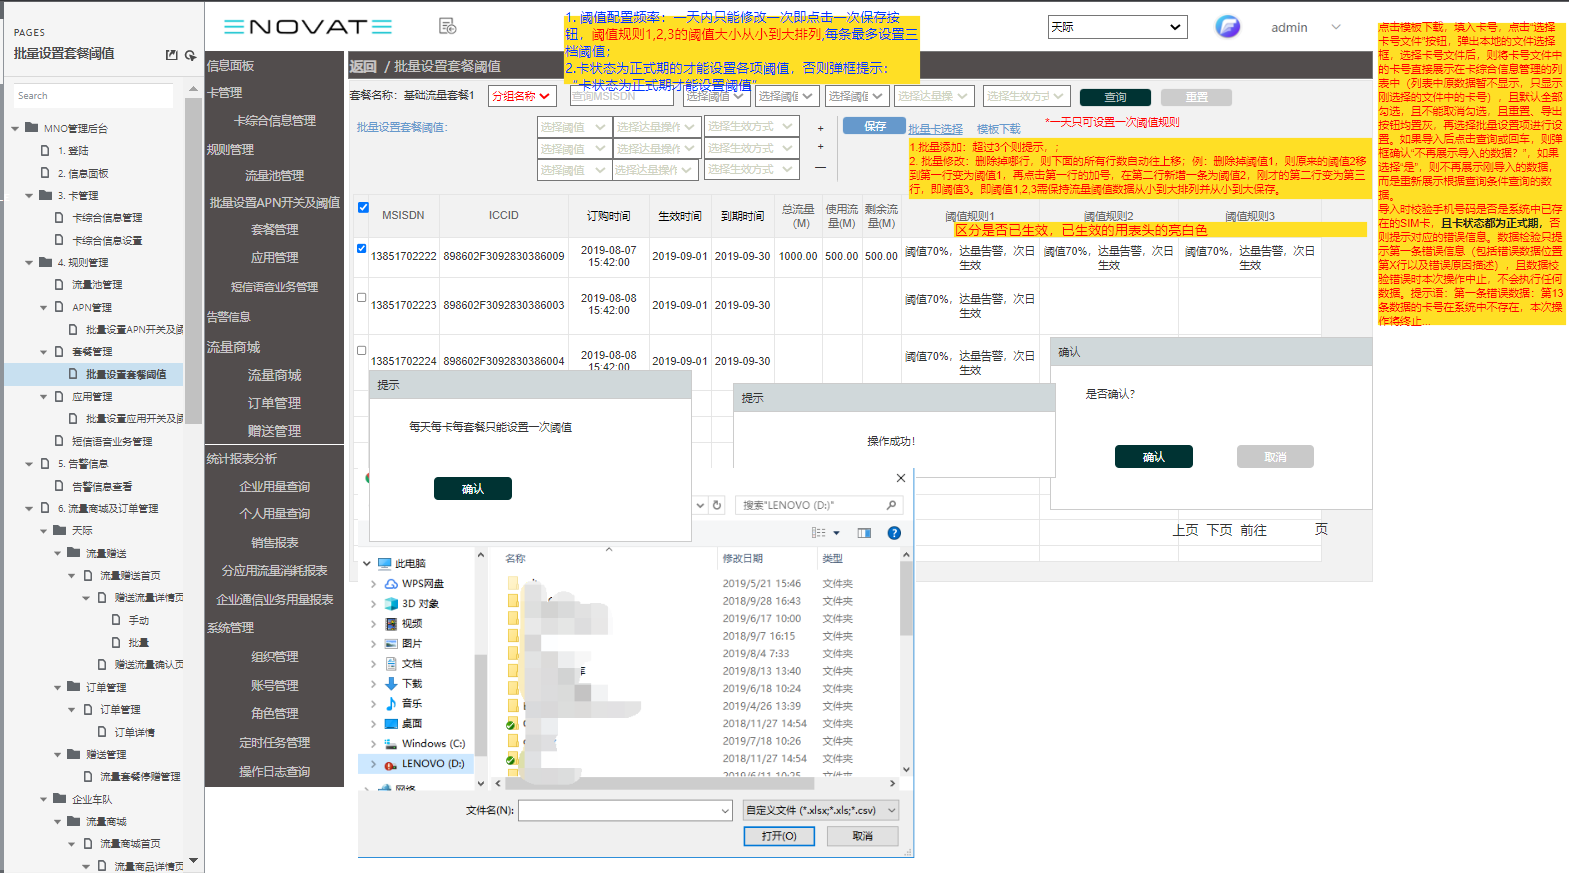The height and width of the screenshot is (873, 1569).
Task: Open 卡综合信息管理 in the dark menu
Action: pos(274,120)
